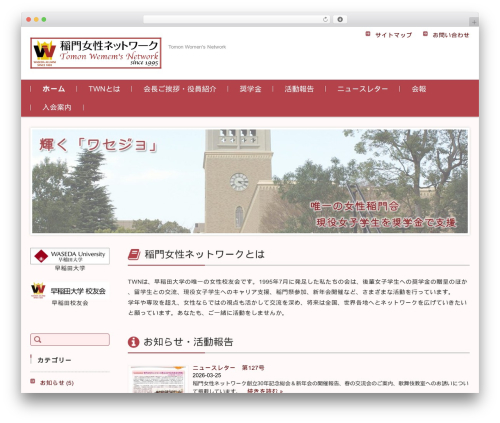Click the カテゴリー sidebar heading

coord(54,360)
